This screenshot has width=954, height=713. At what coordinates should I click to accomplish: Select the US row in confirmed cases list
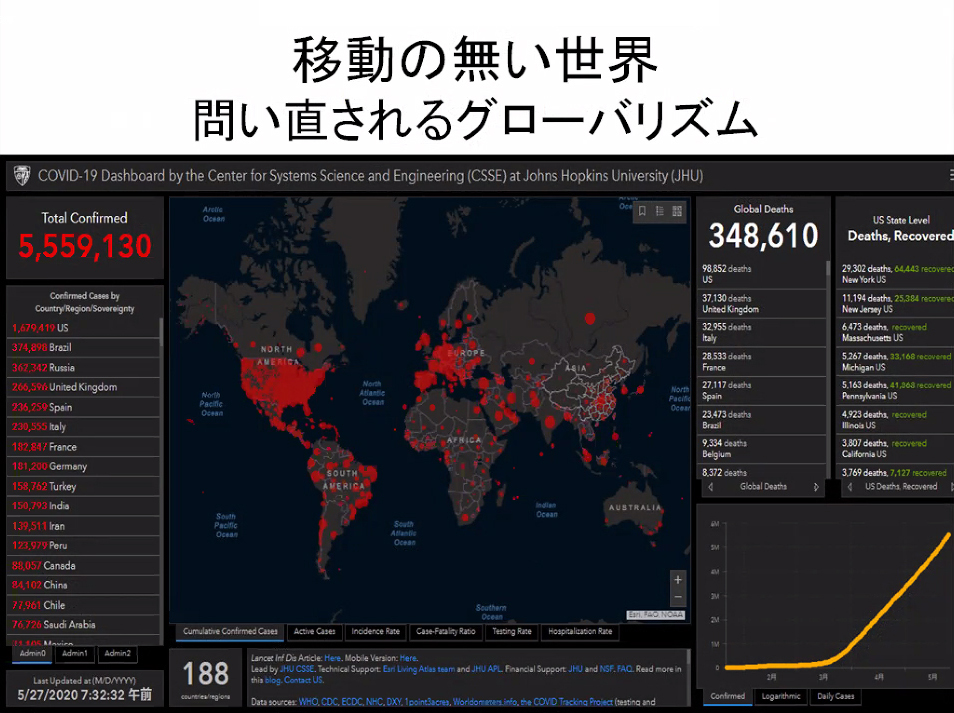83,328
